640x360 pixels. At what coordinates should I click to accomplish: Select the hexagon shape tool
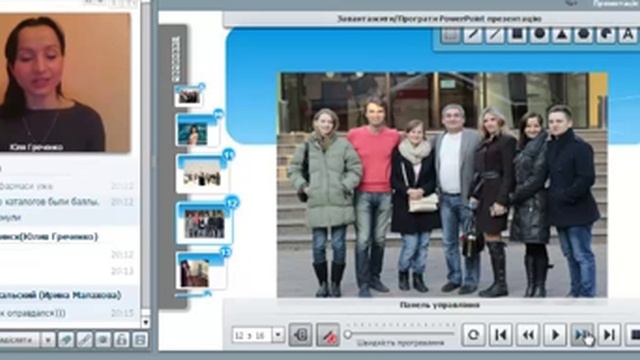pyautogui.click(x=583, y=35)
